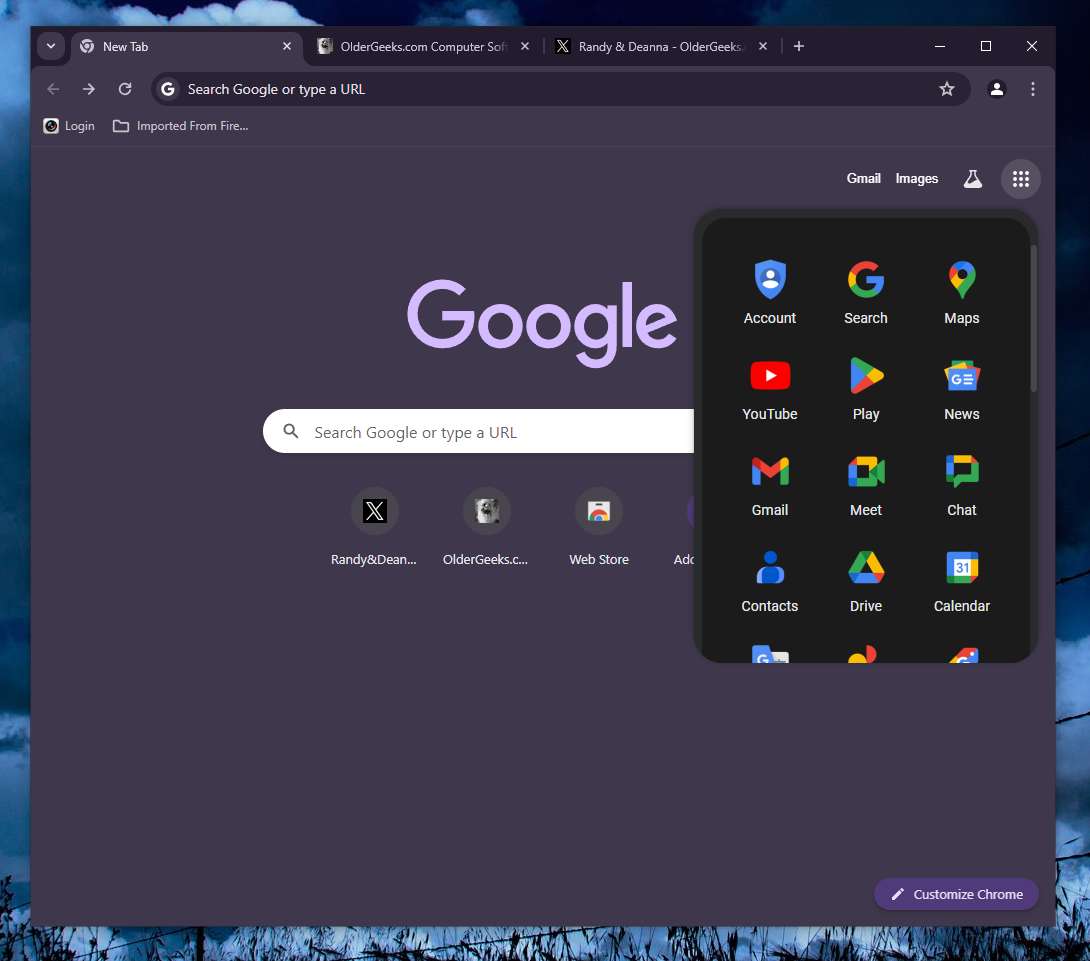Expand the tab search dropdown

click(51, 46)
